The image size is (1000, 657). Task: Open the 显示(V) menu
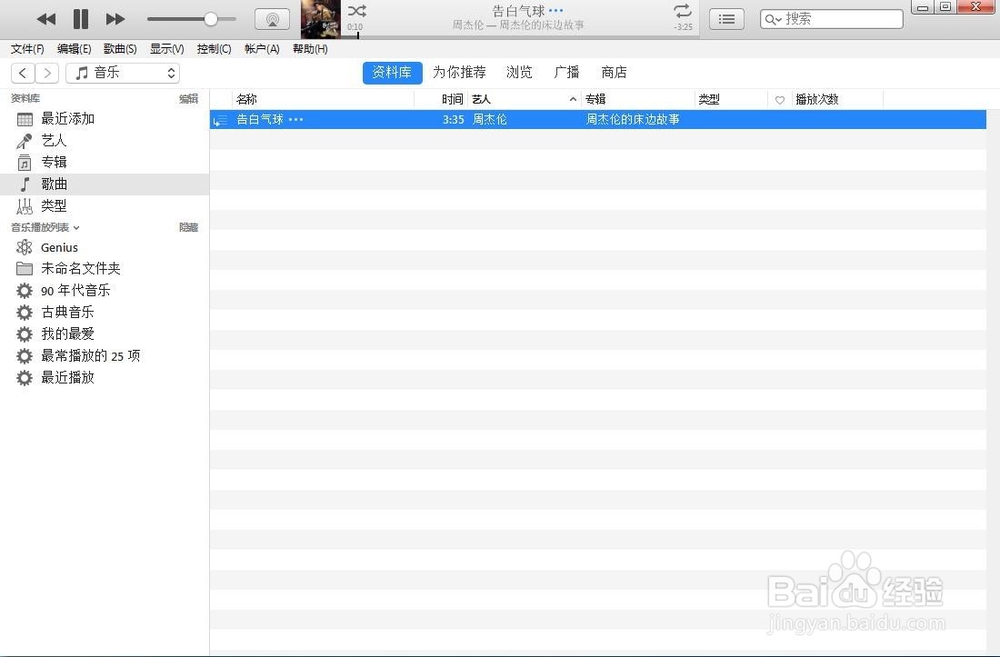tap(166, 49)
